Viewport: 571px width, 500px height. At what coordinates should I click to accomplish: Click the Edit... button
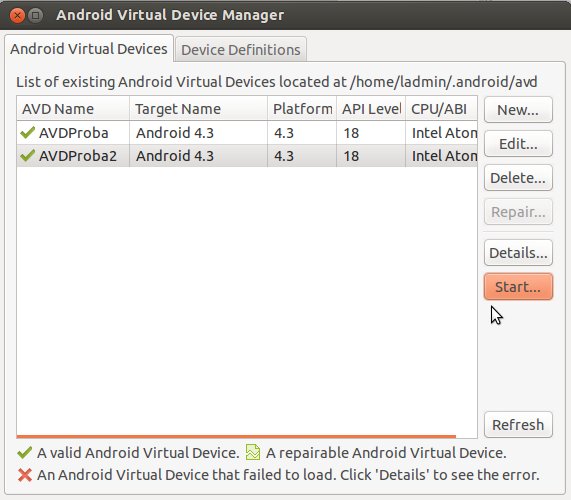pyautogui.click(x=518, y=144)
